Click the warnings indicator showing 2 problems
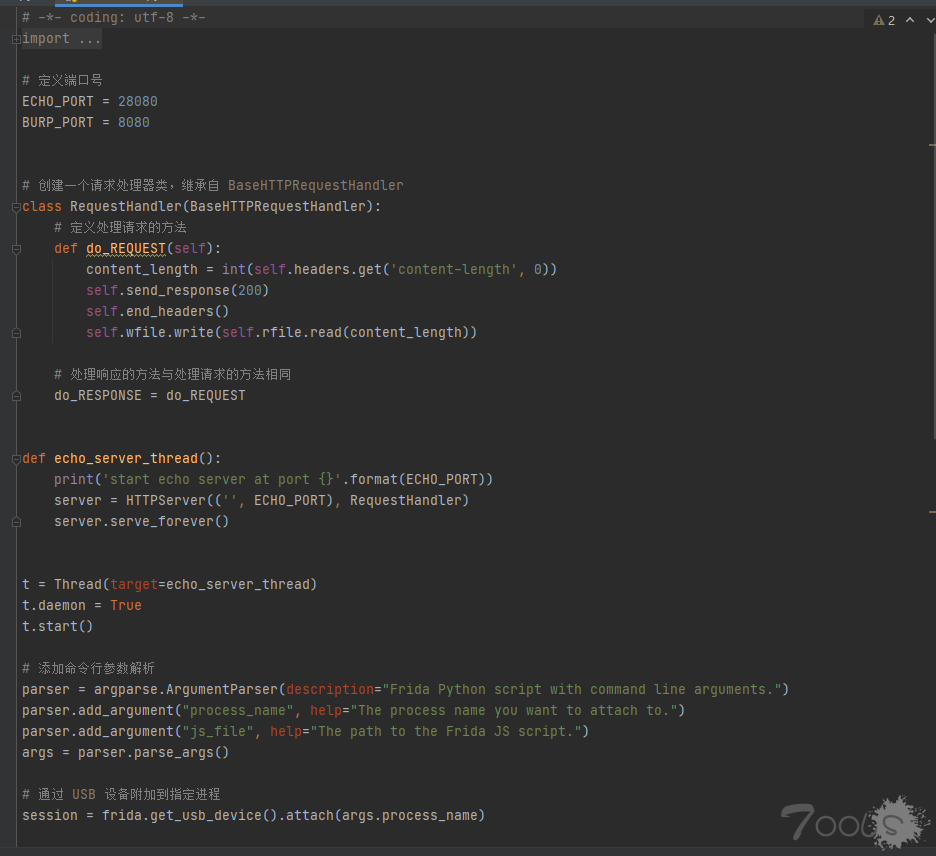This screenshot has width=936, height=856. (x=884, y=20)
